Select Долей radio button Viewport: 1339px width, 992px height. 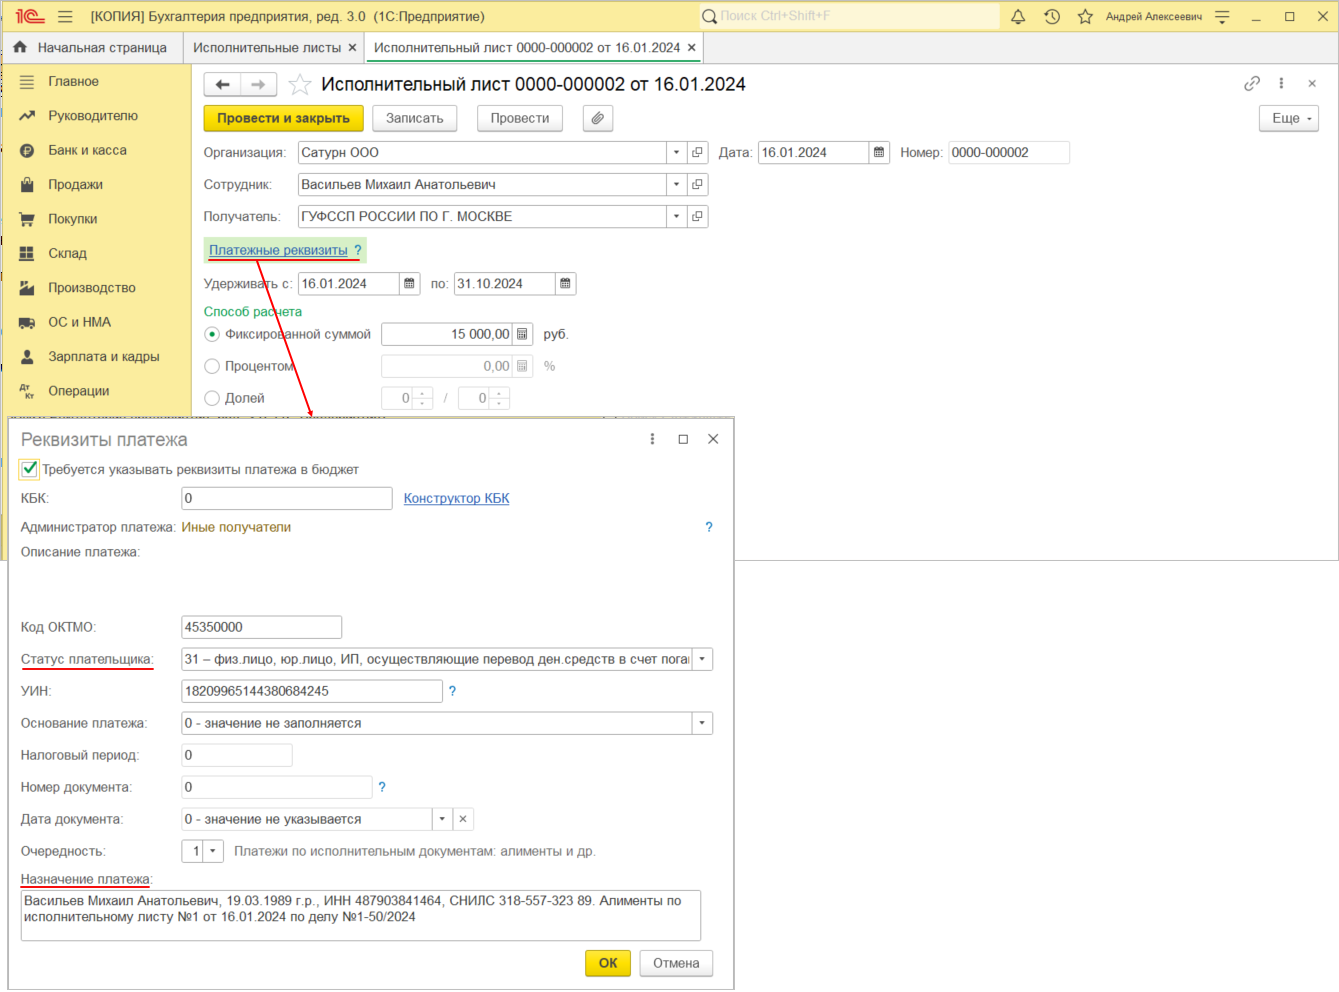click(212, 398)
